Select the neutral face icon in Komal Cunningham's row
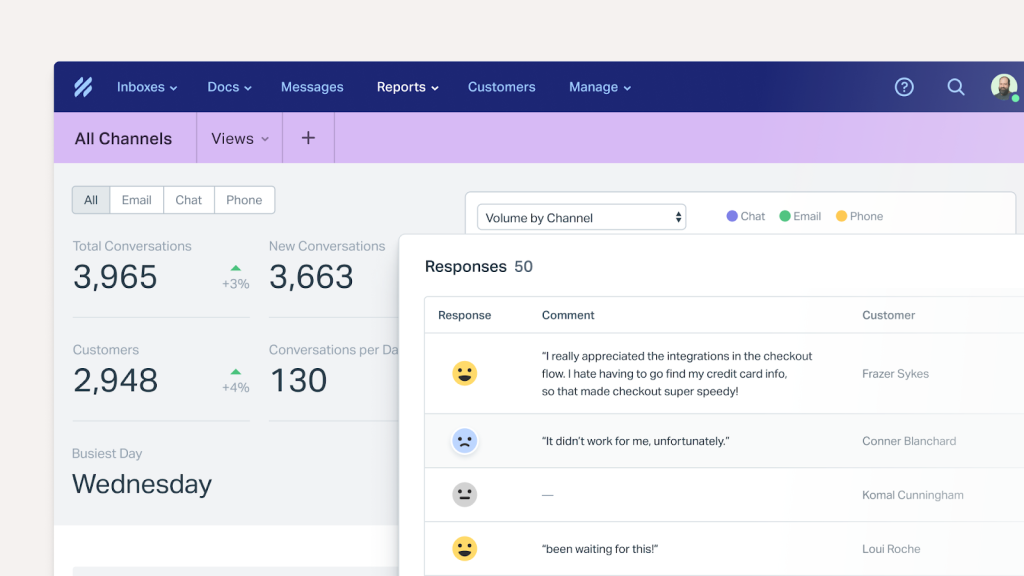The height and width of the screenshot is (576, 1024). click(x=464, y=494)
